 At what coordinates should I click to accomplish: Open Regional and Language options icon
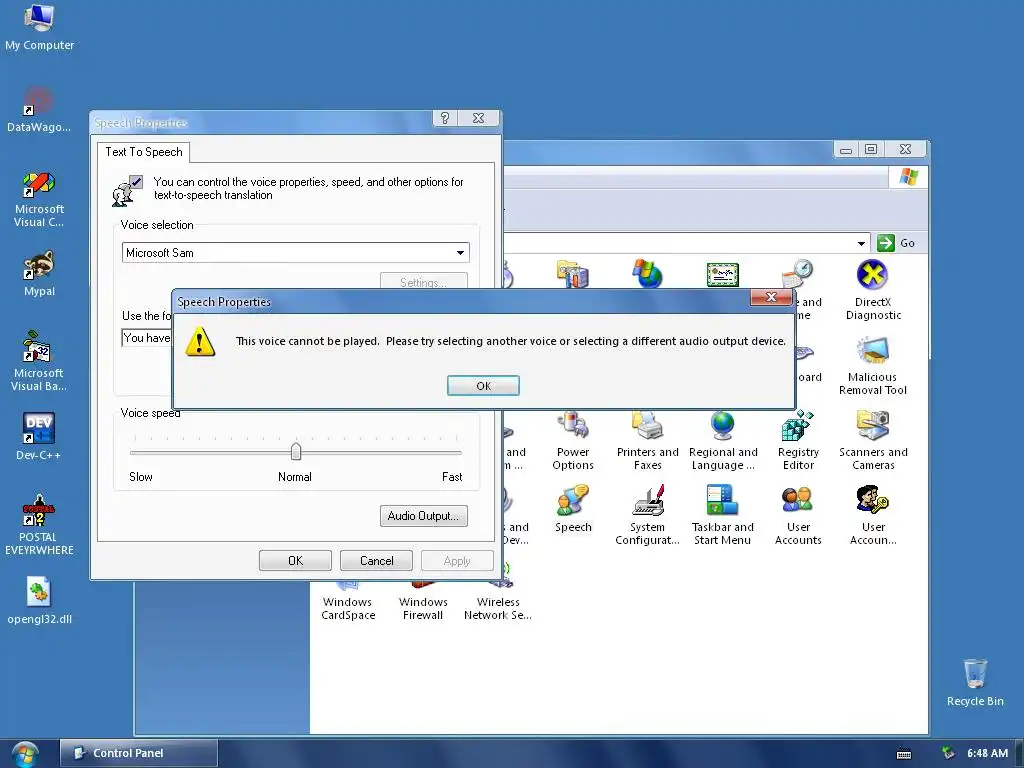pyautogui.click(x=722, y=440)
